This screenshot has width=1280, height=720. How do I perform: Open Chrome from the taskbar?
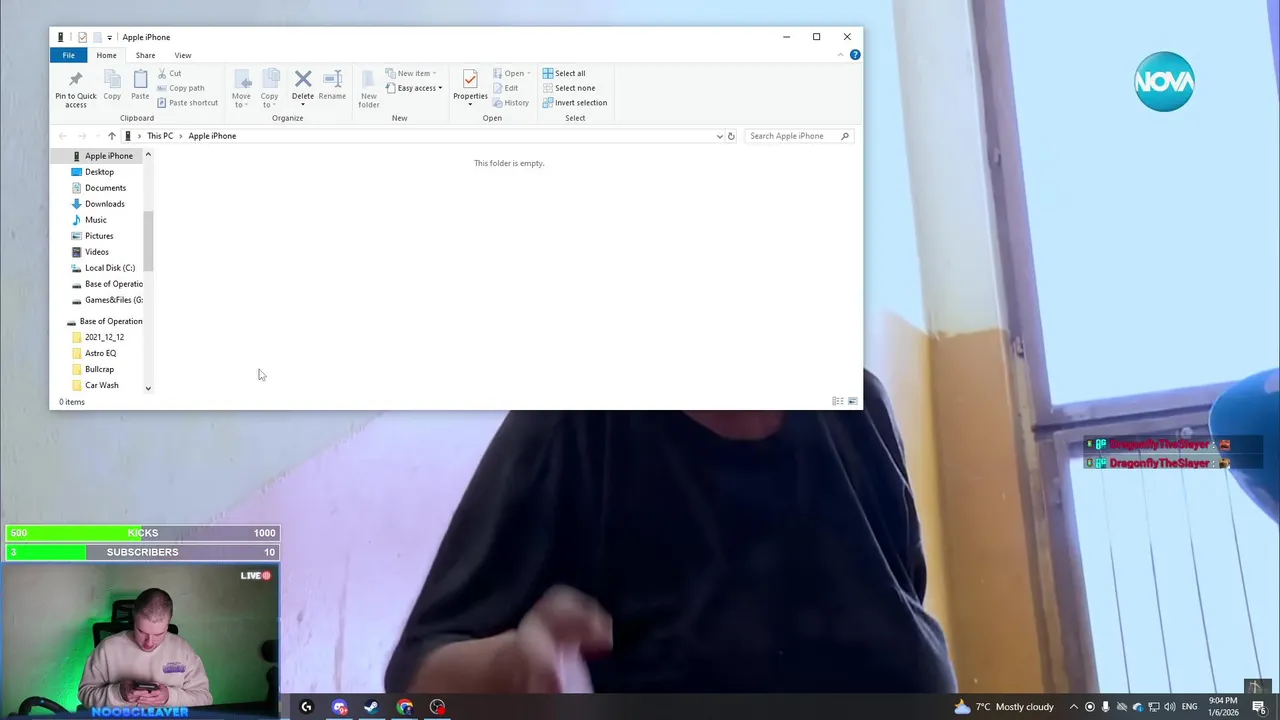point(404,707)
